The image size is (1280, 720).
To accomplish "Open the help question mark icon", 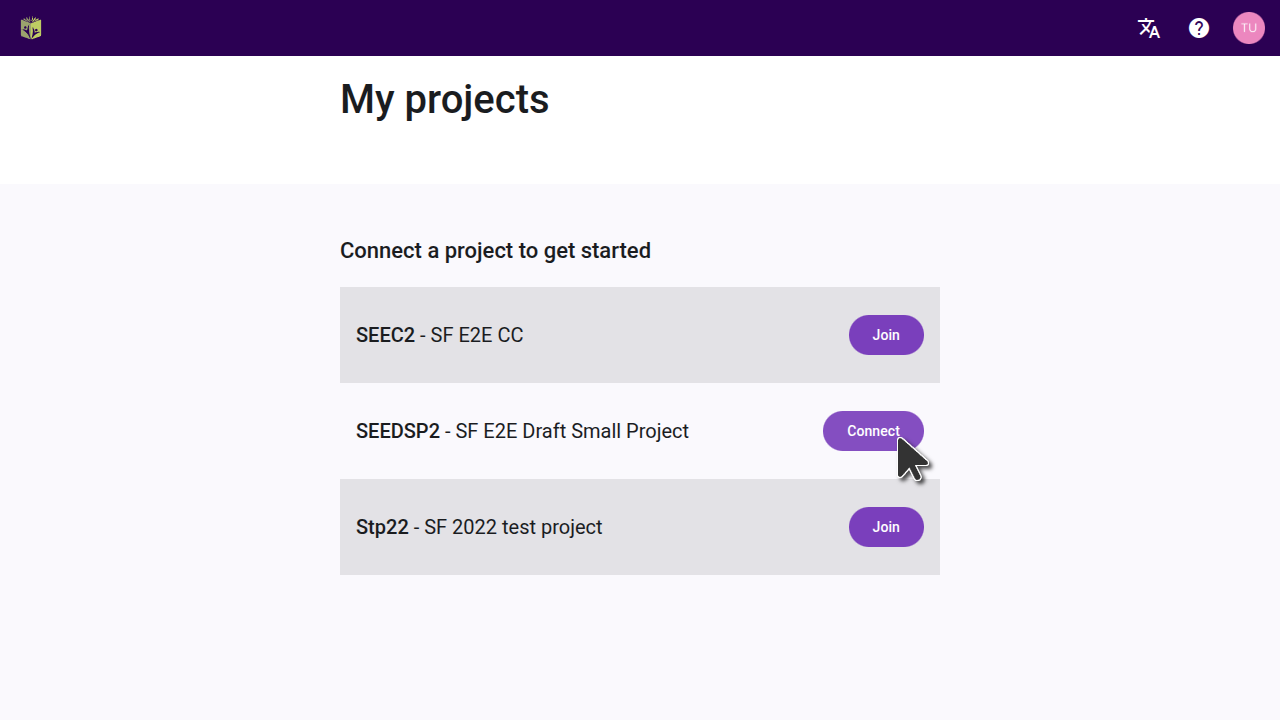I will (x=1199, y=28).
